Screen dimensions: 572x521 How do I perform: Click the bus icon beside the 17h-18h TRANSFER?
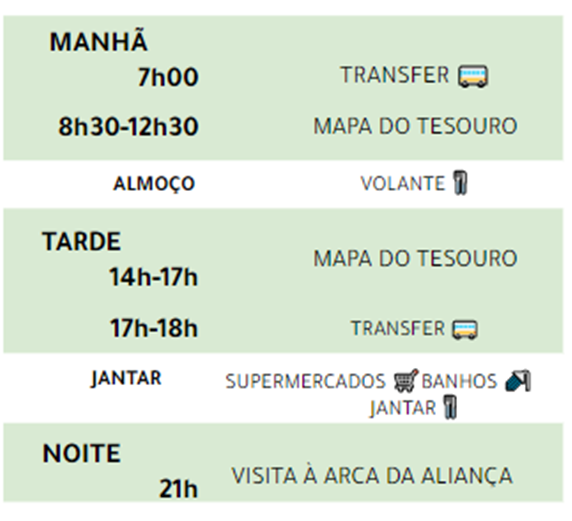[x=465, y=329]
